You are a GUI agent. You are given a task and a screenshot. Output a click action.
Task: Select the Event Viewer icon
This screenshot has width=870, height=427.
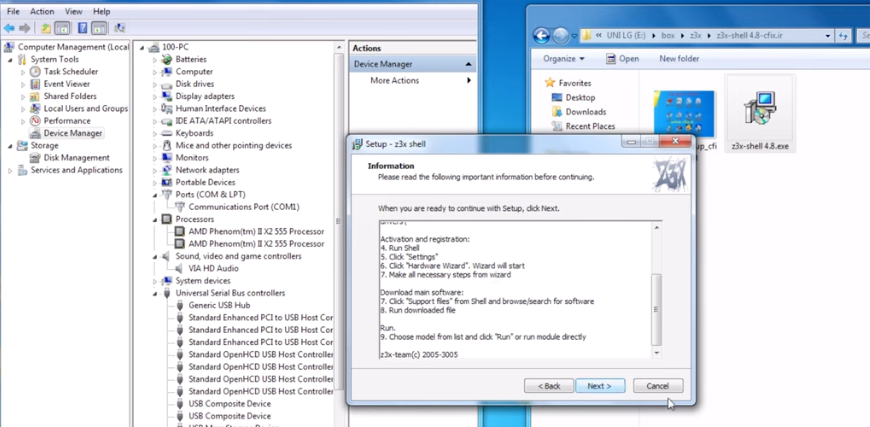click(x=35, y=84)
